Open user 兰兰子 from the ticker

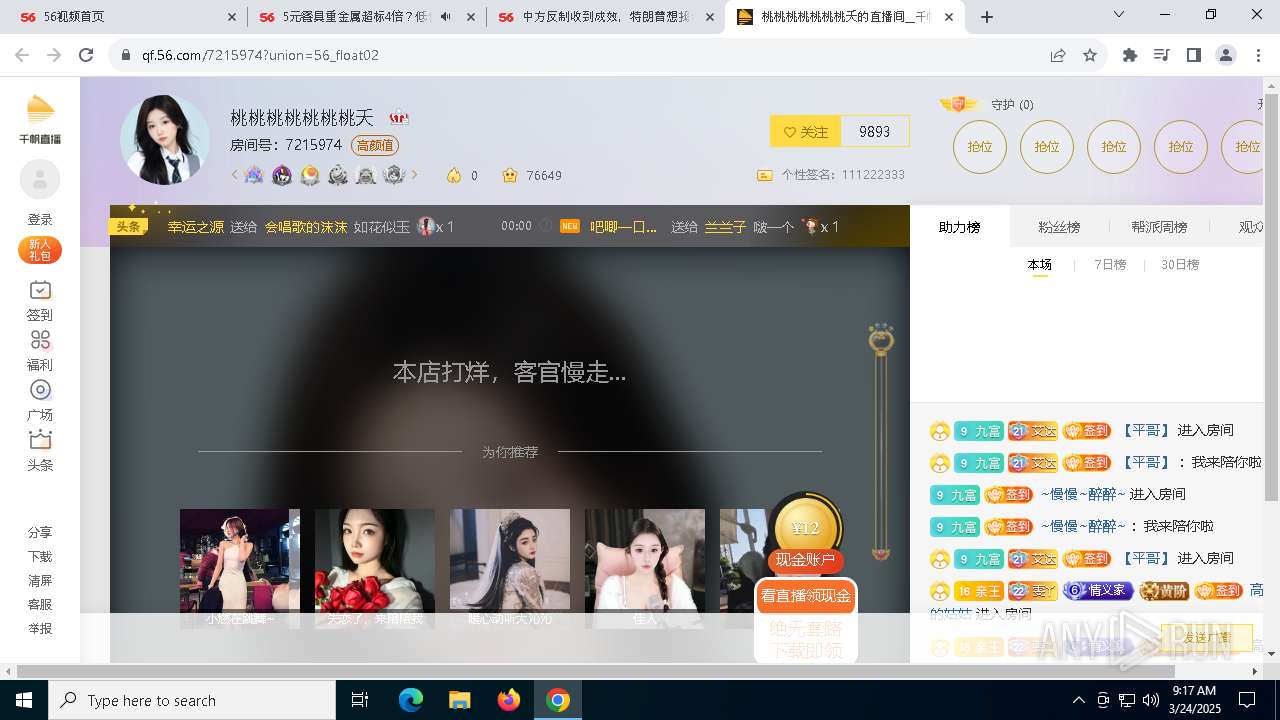click(x=725, y=227)
